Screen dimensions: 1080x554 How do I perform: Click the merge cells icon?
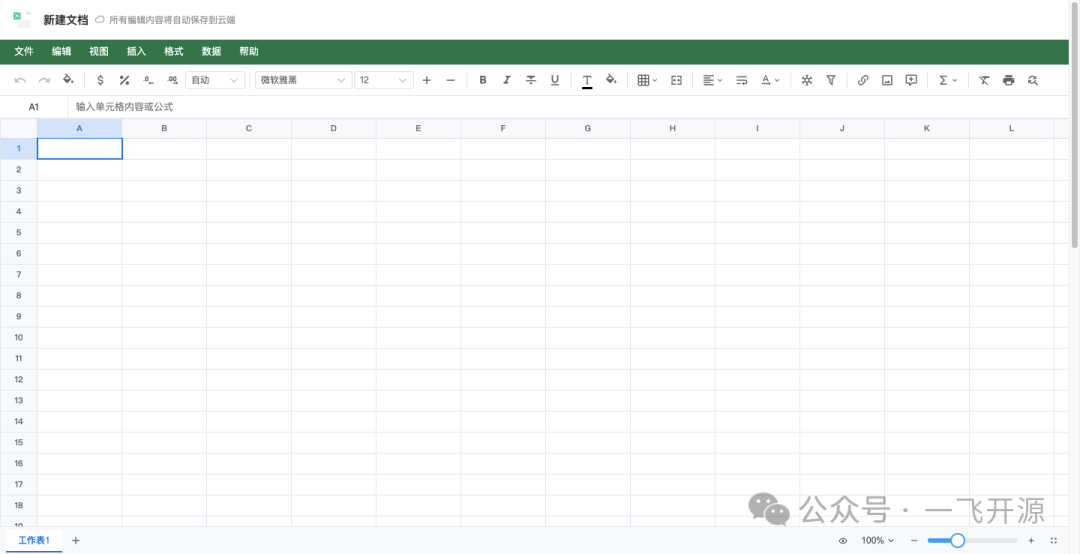(676, 80)
